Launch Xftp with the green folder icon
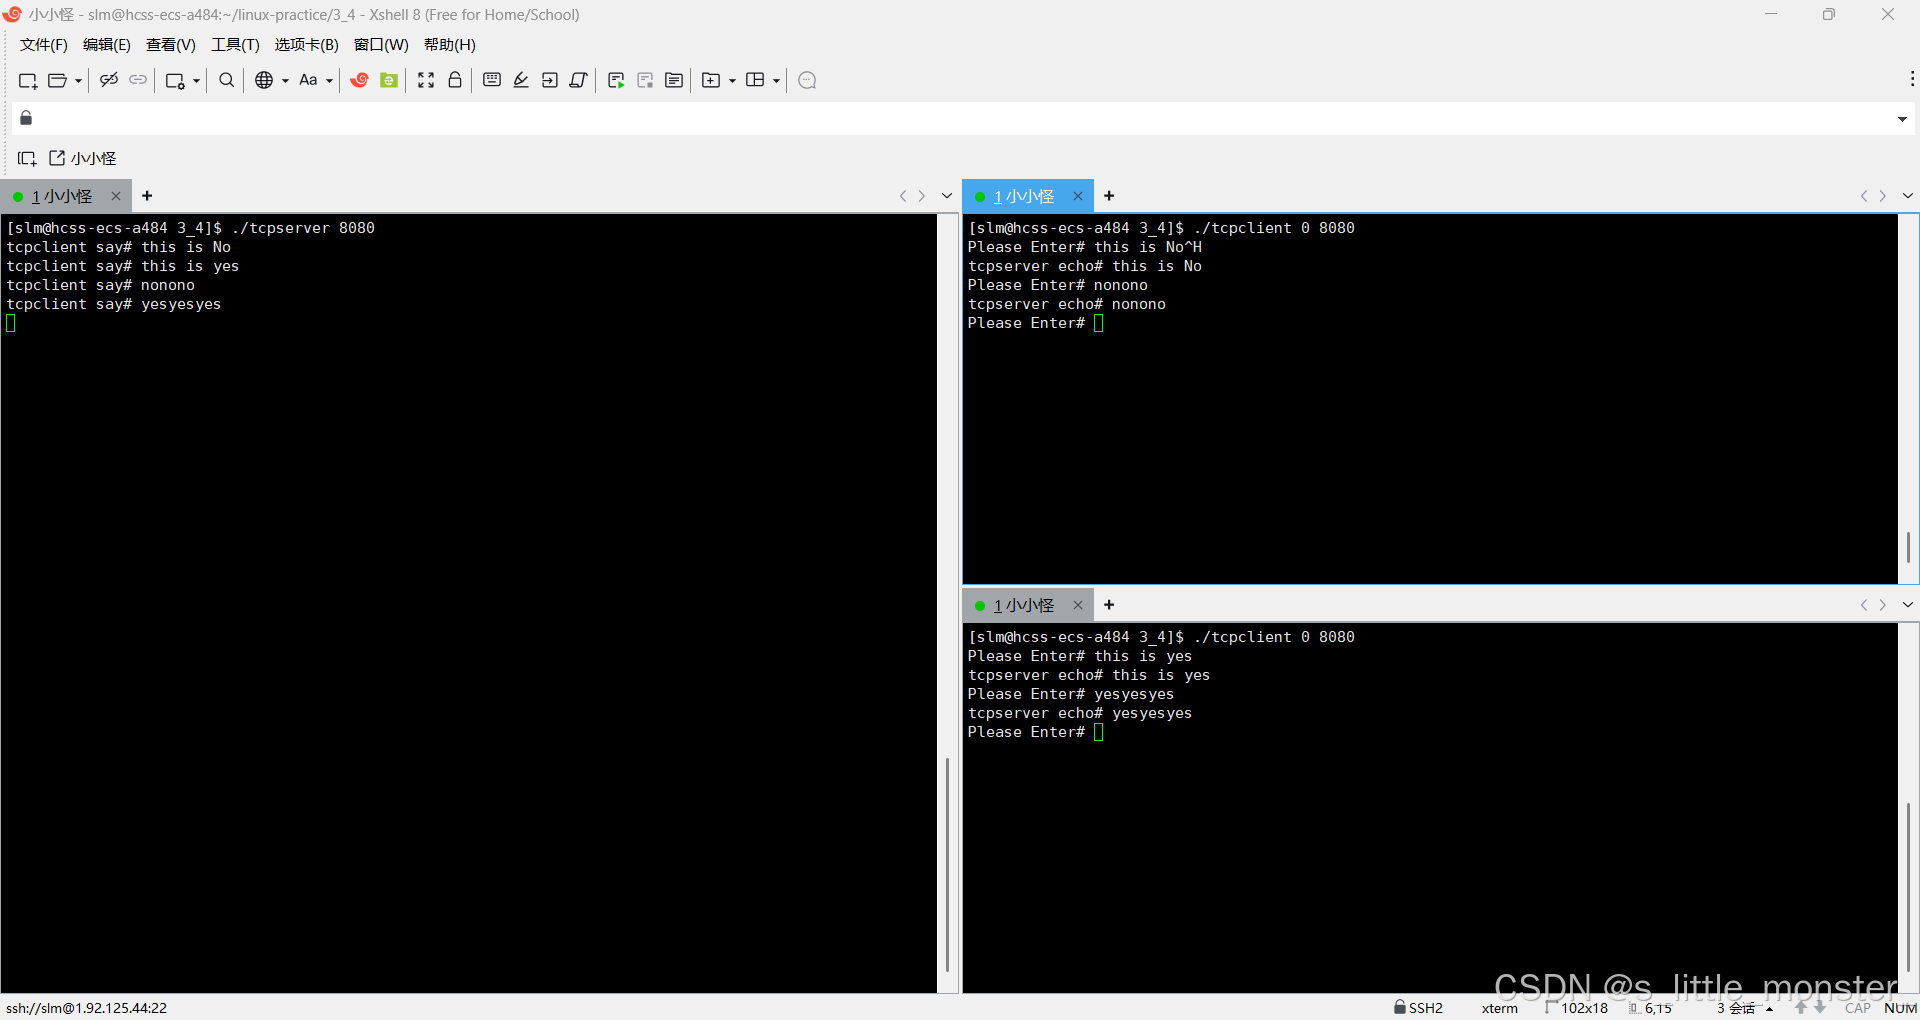1920x1020 pixels. 389,80
